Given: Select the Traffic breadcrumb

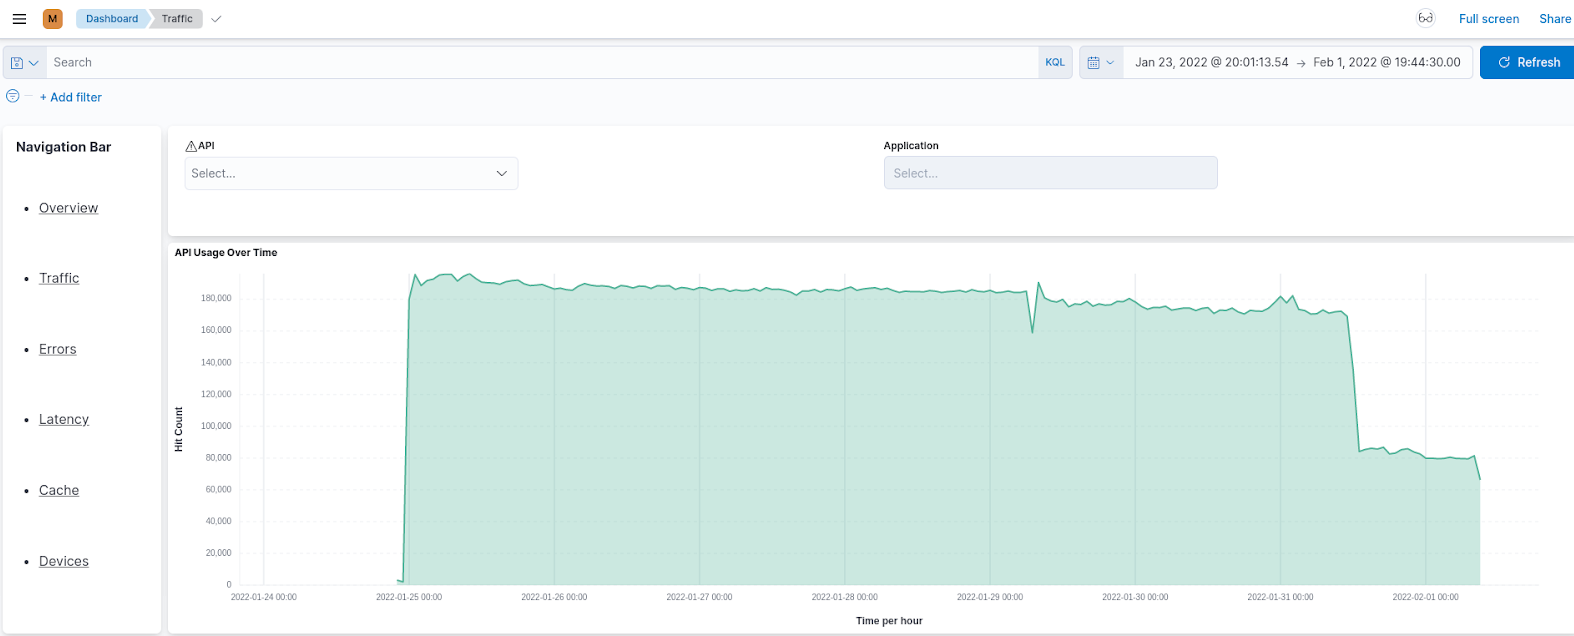Looking at the screenshot, I should (x=177, y=19).
